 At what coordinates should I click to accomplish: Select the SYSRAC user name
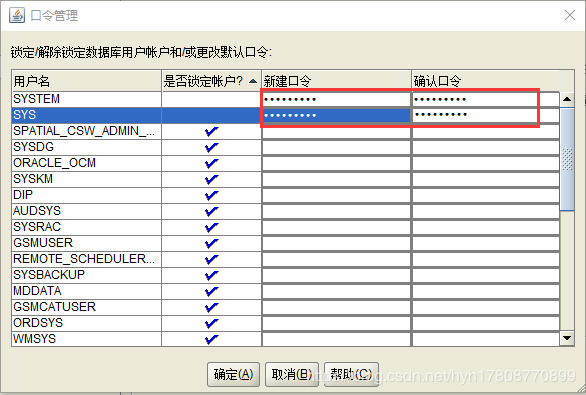pos(37,227)
